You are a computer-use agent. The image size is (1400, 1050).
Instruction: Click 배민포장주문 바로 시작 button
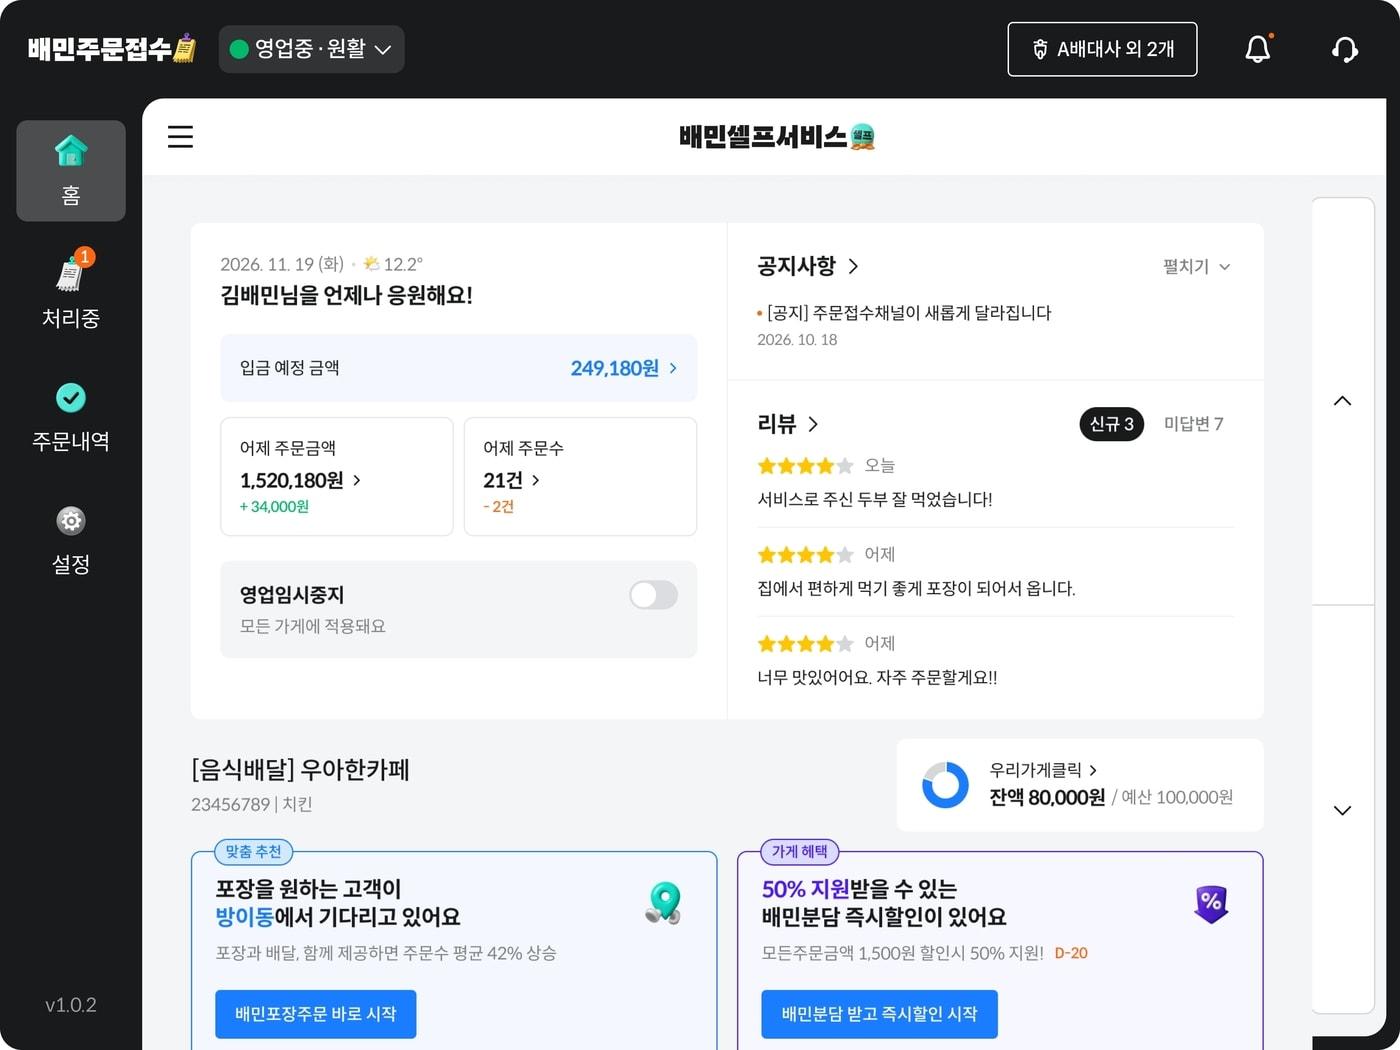tap(316, 1014)
